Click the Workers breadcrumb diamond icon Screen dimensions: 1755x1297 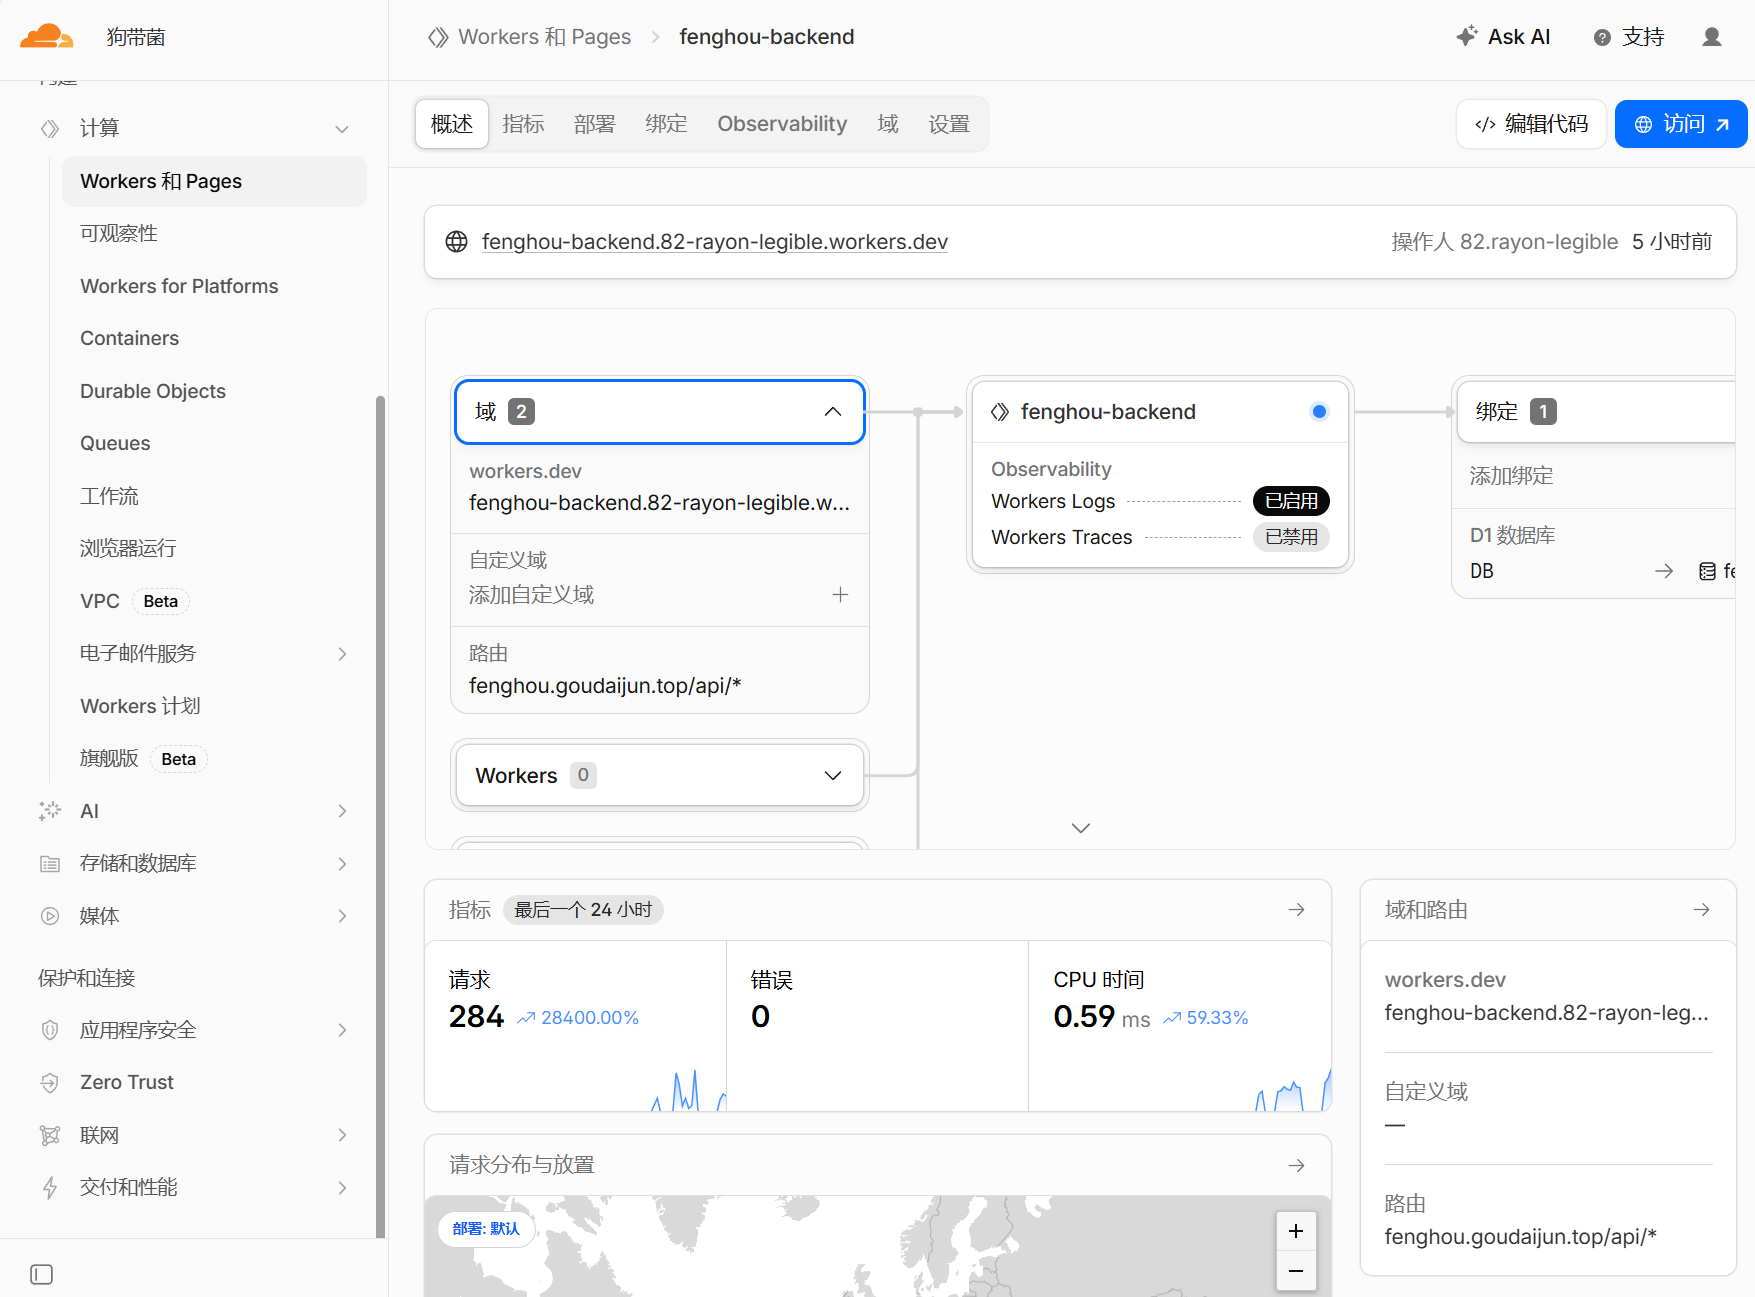point(438,37)
